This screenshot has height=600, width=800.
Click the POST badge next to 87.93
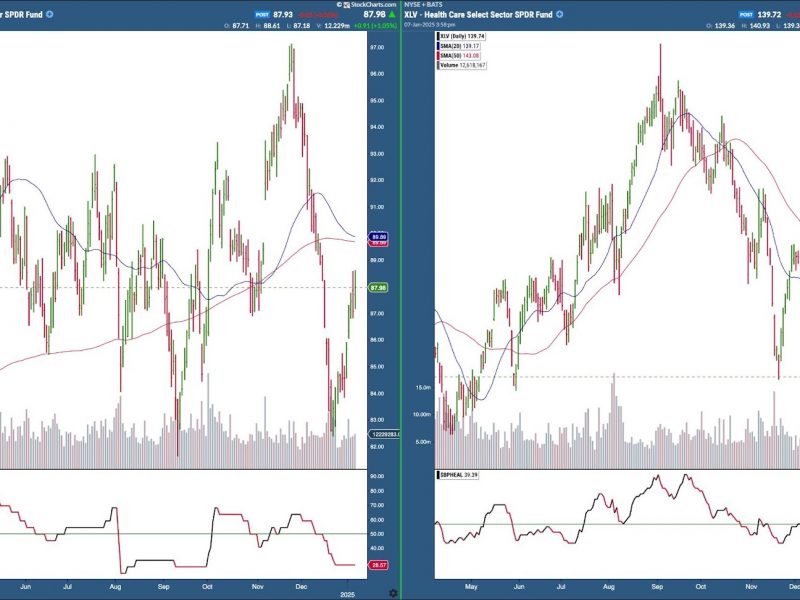tap(262, 15)
